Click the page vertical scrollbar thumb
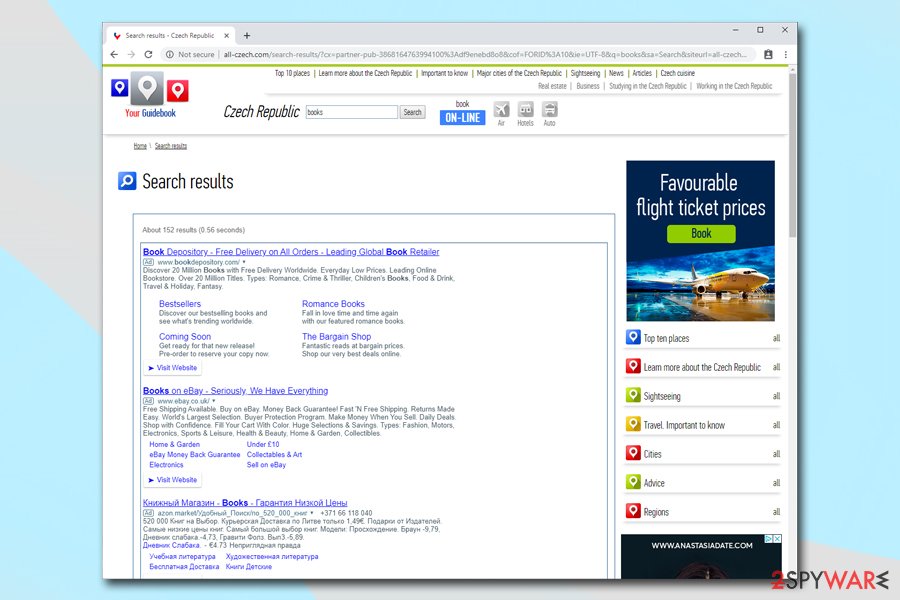The height and width of the screenshot is (600, 900). [792, 155]
